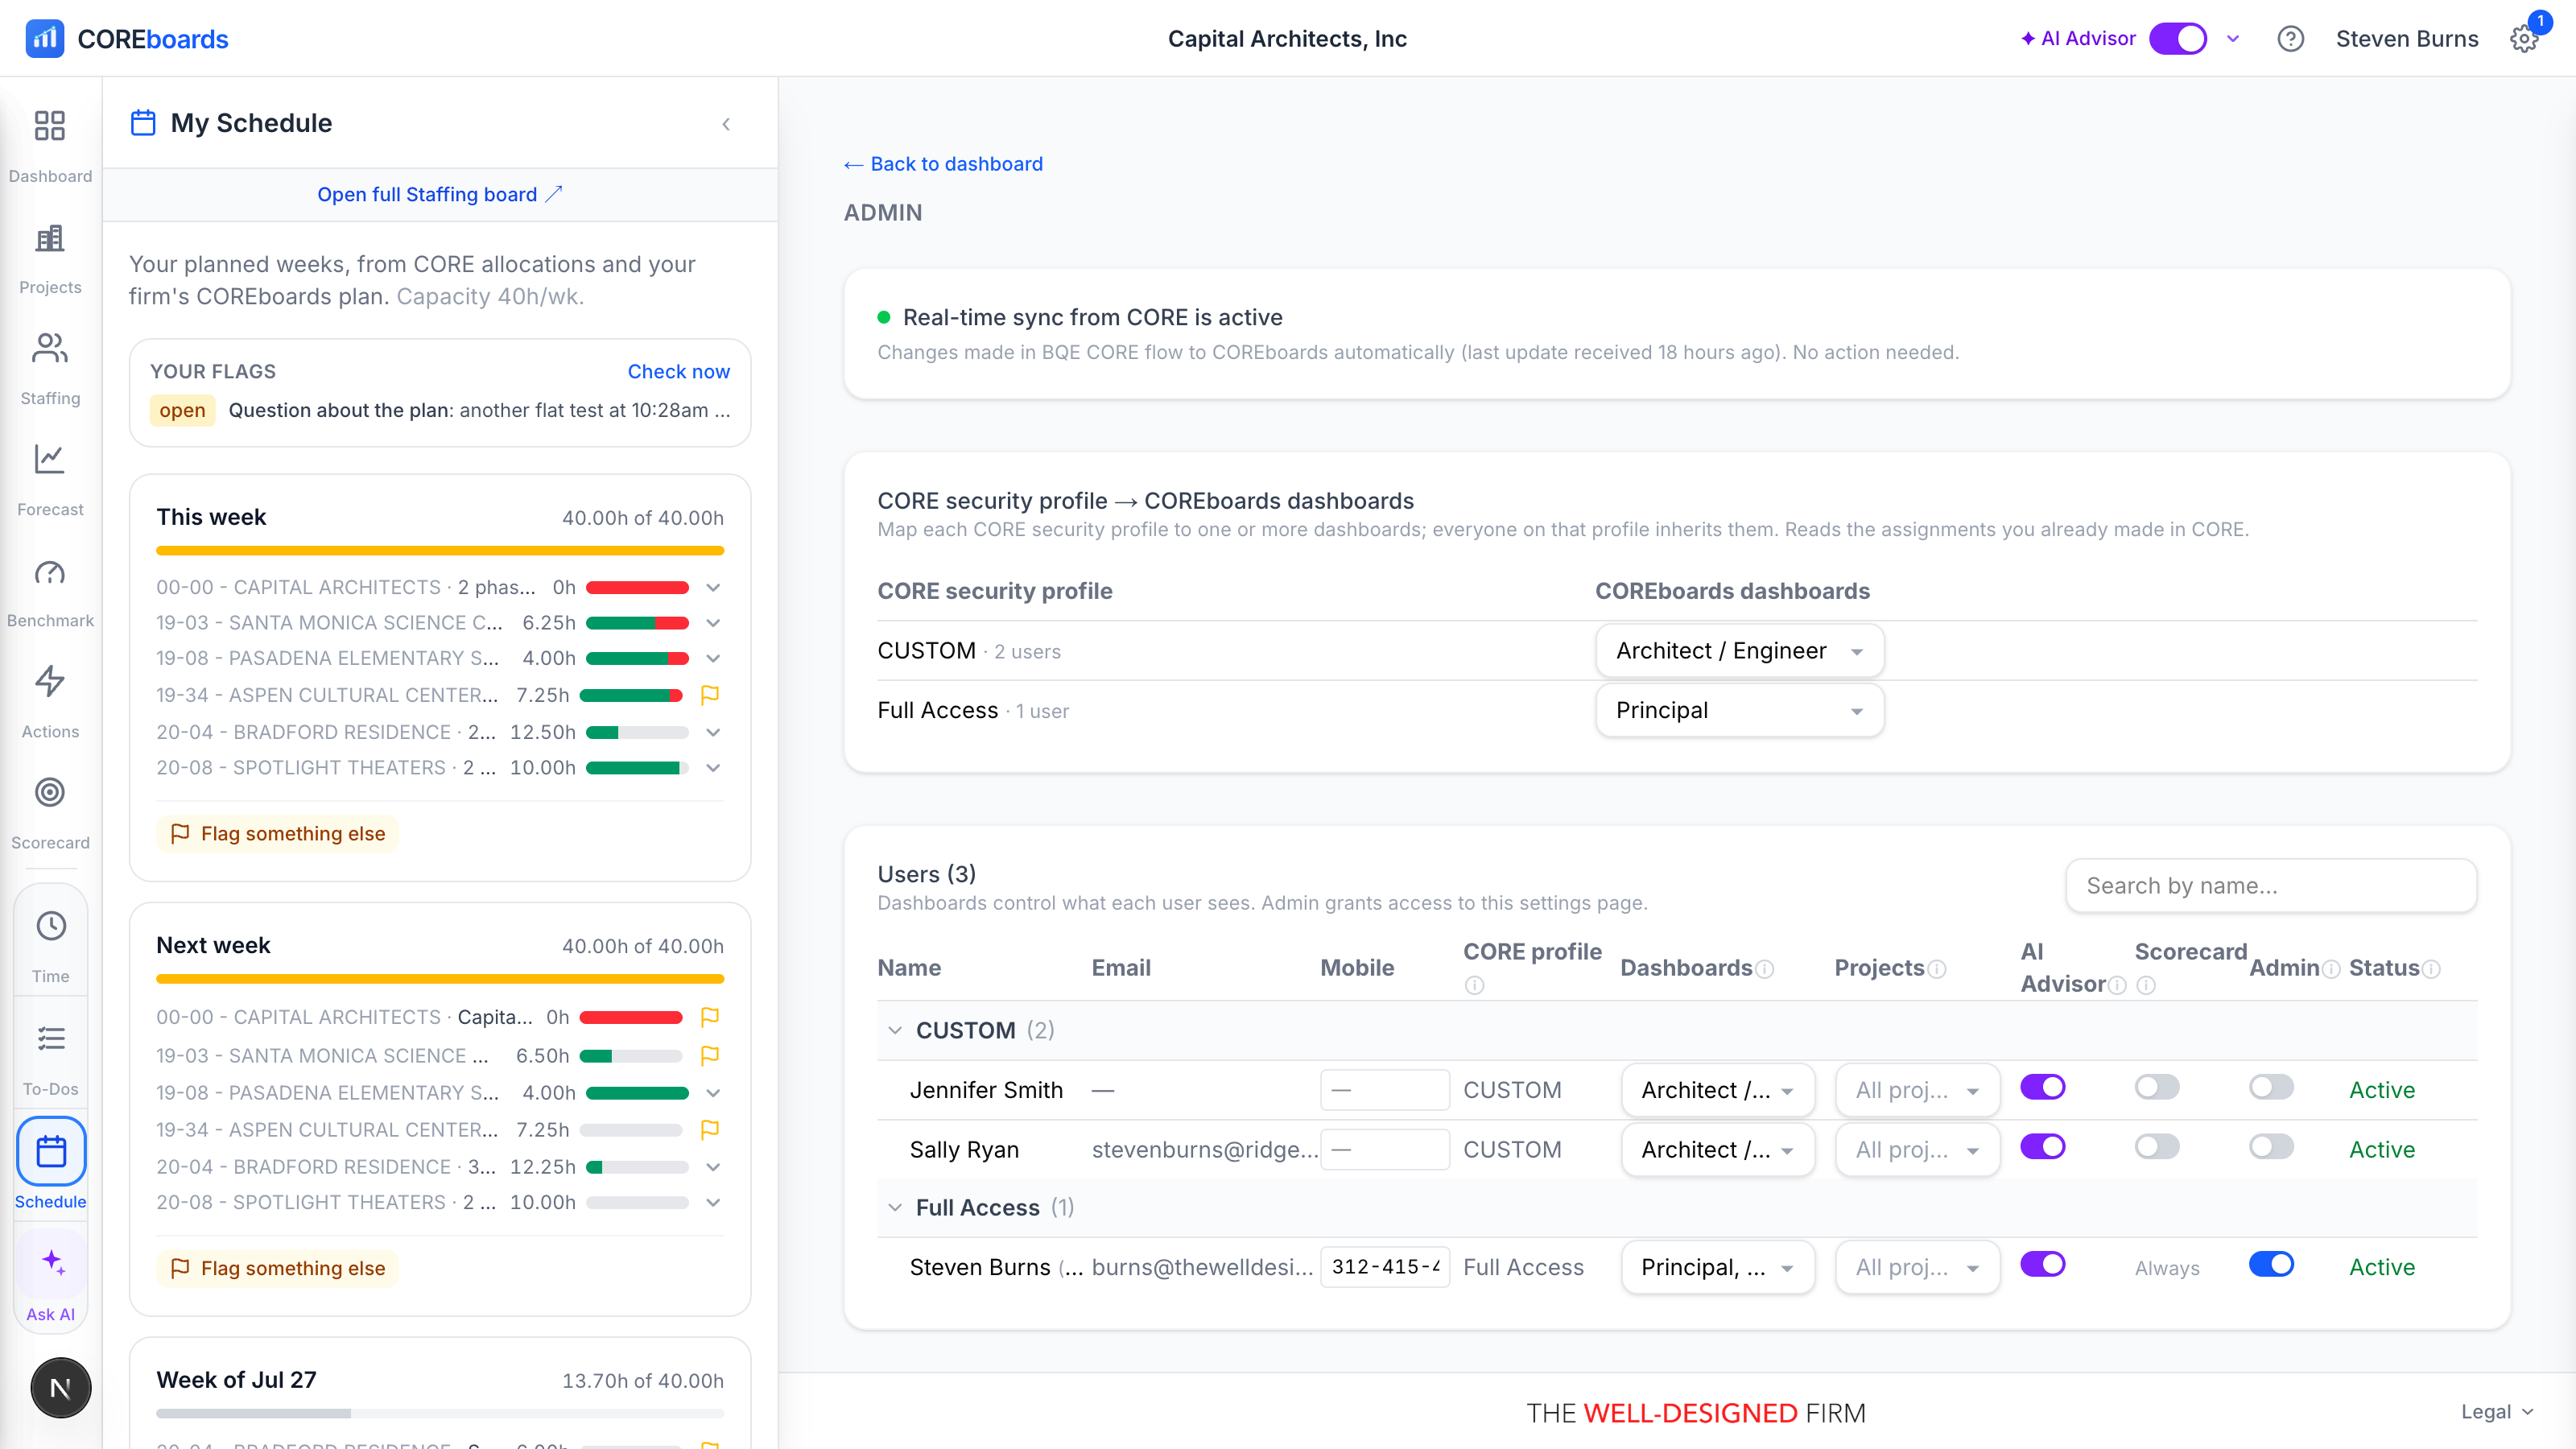Toggle Admin for Sally Ryan
The height and width of the screenshot is (1449, 2576).
pos(2271,1147)
